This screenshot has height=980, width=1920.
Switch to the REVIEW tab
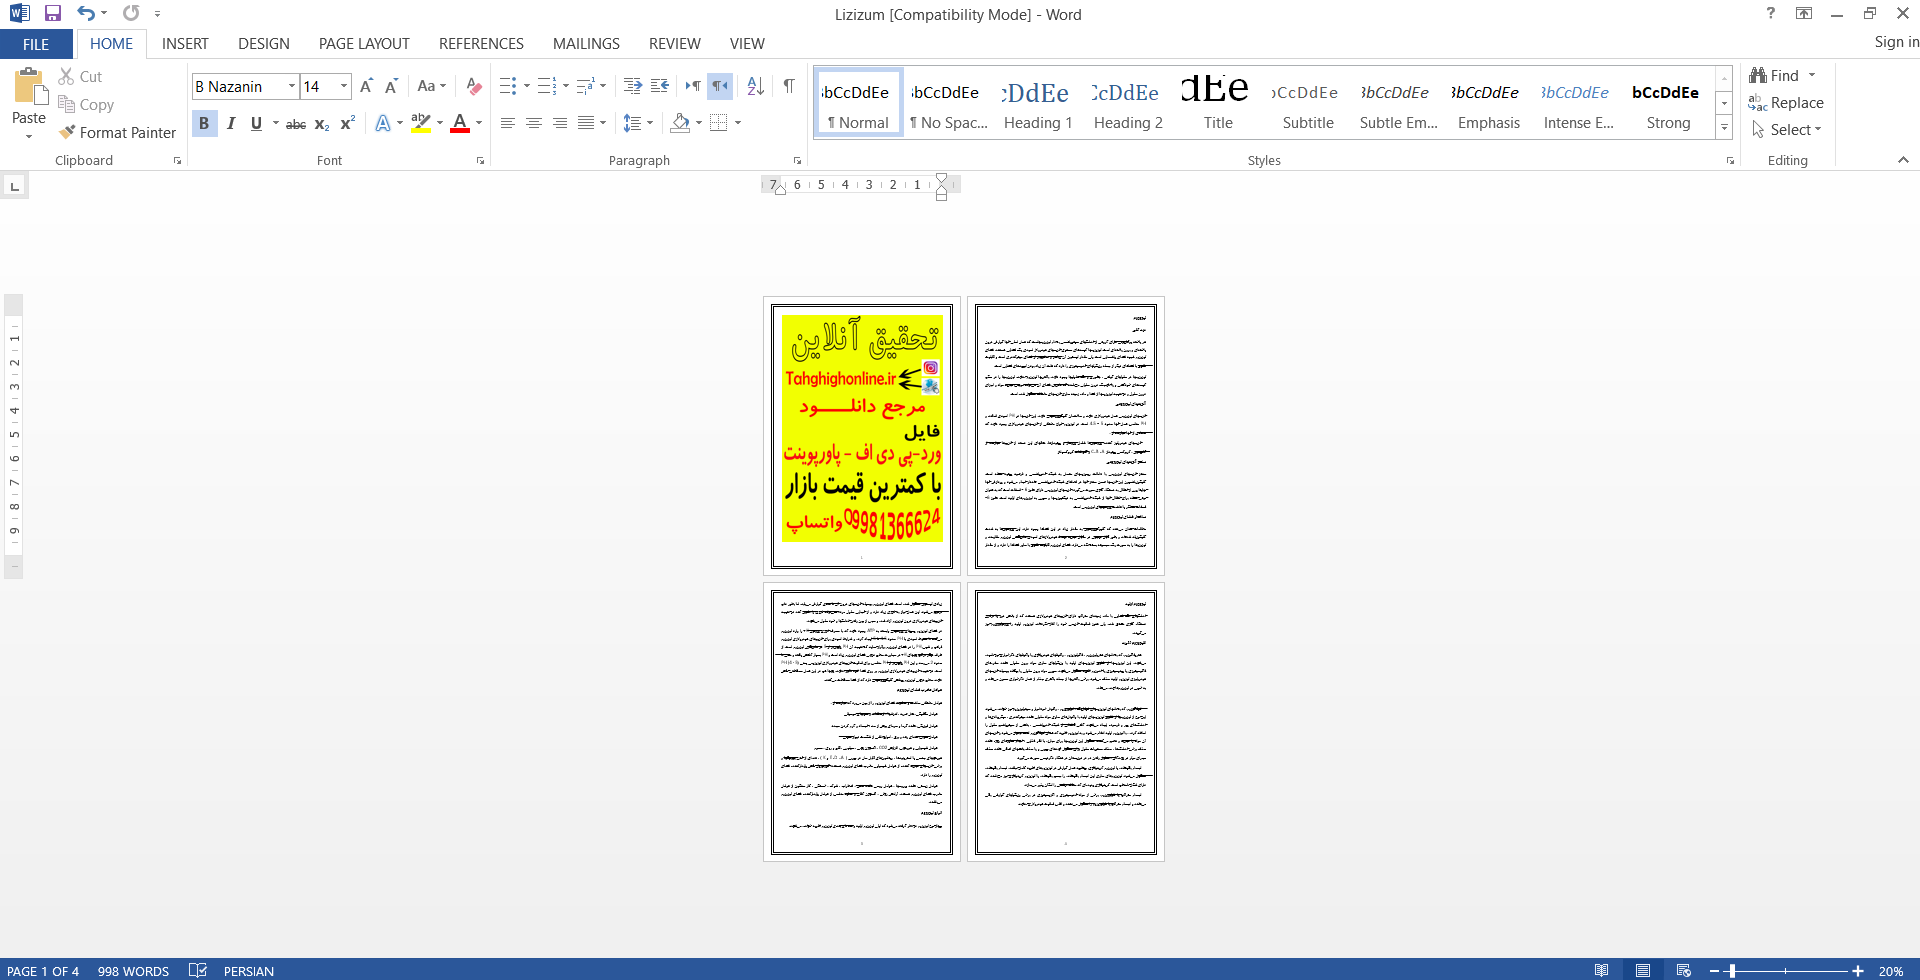click(675, 44)
